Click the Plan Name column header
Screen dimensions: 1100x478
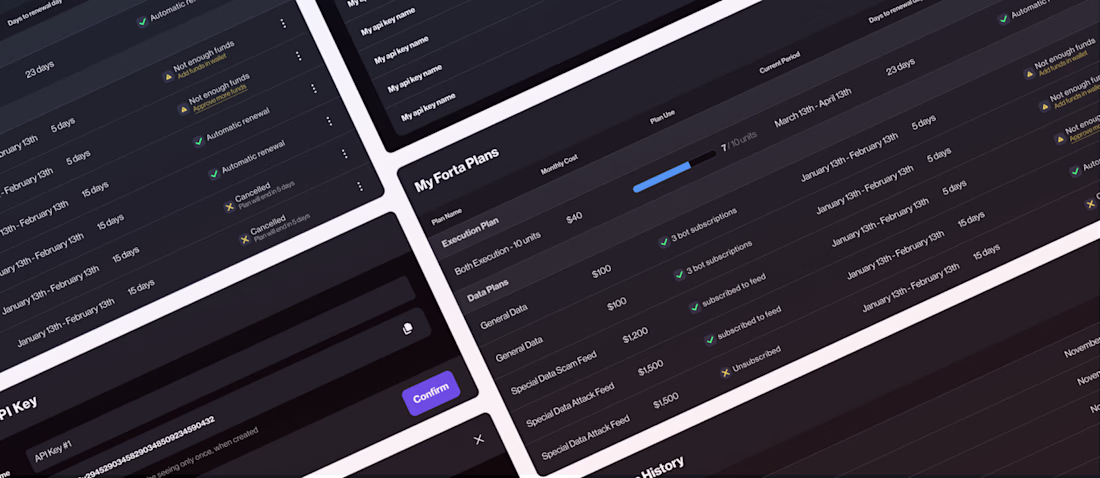click(x=446, y=215)
